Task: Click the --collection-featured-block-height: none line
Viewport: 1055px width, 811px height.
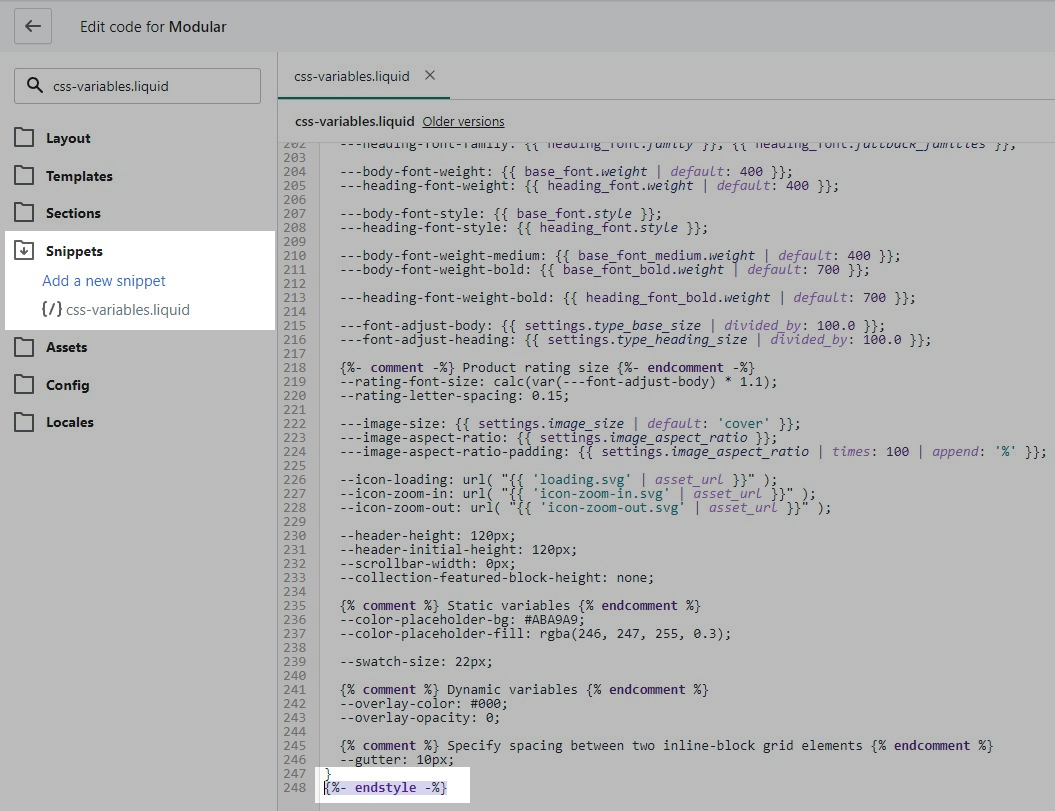Action: pyautogui.click(x=497, y=577)
